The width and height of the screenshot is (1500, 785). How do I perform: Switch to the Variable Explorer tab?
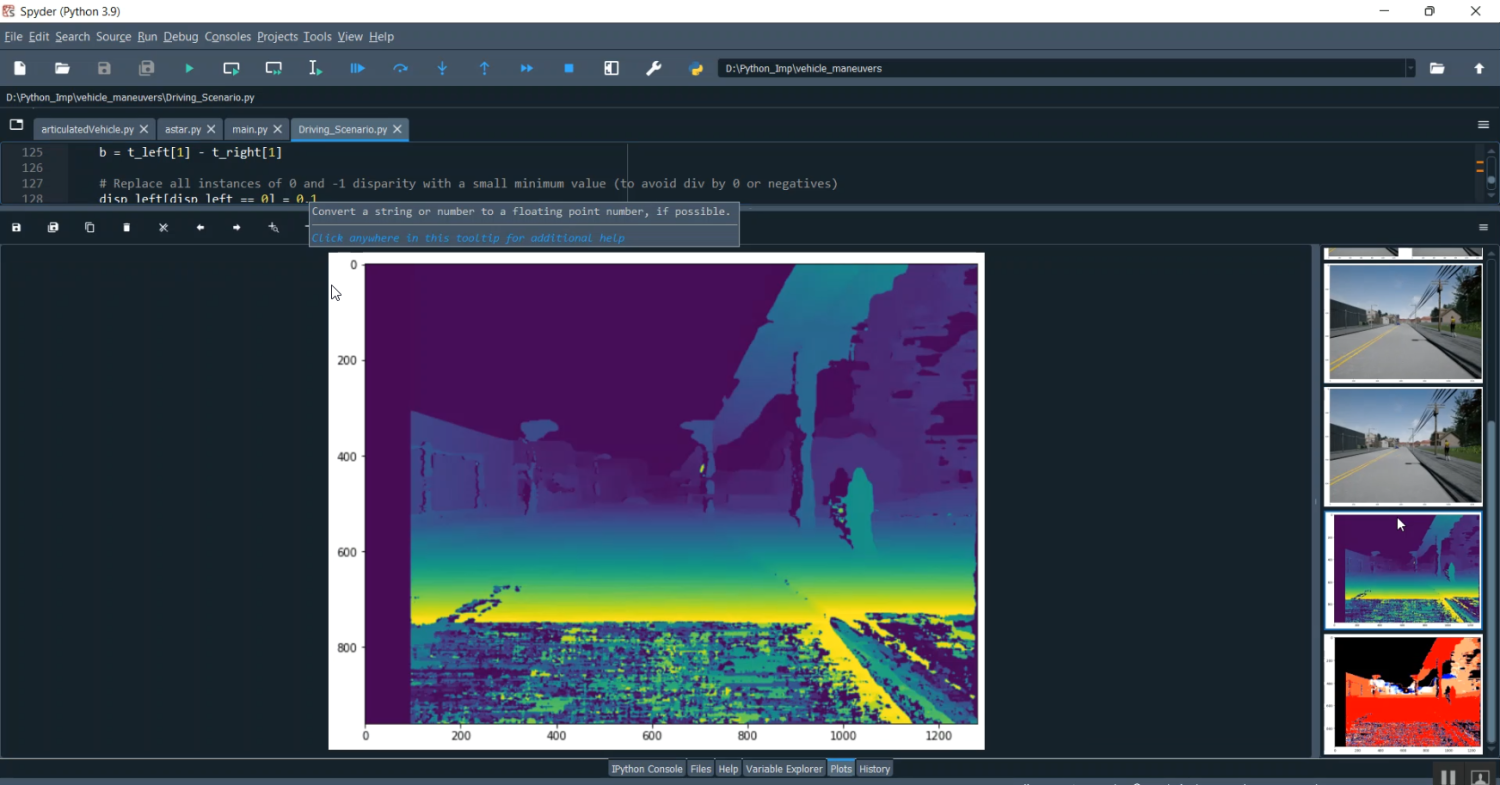[783, 769]
